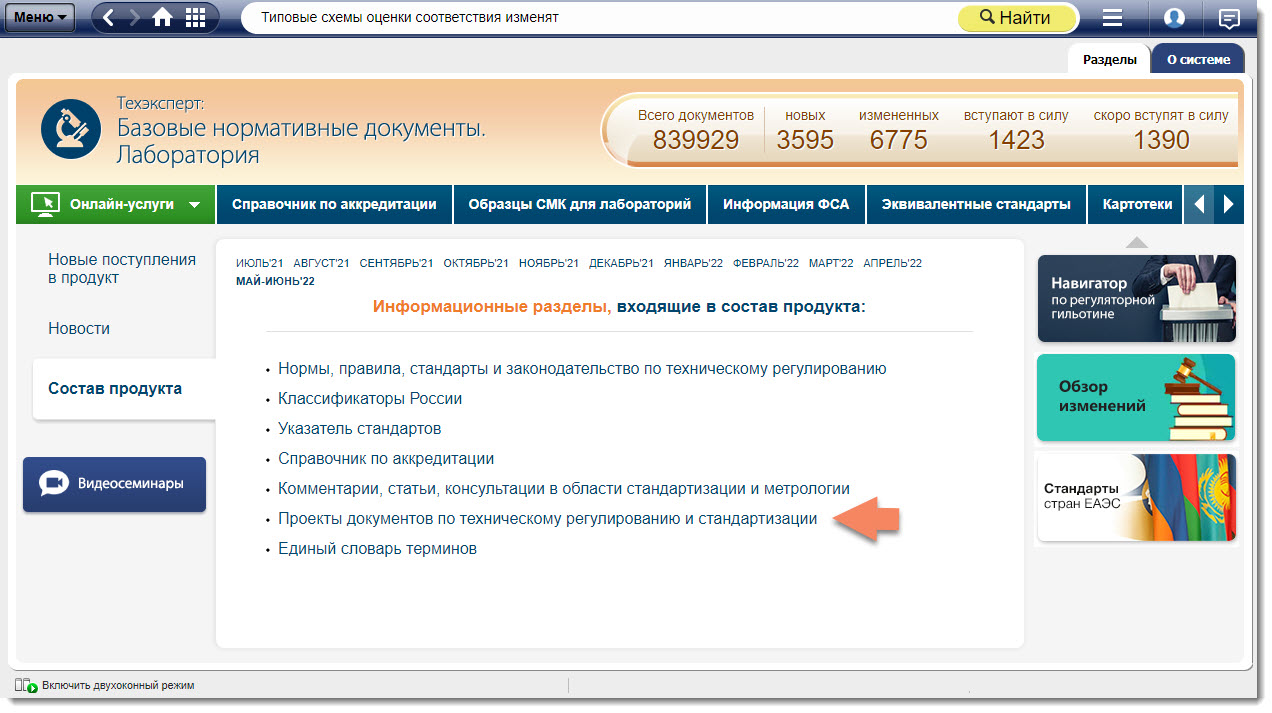Select Новые поступления в продукт
This screenshot has height=713, width=1272.
pos(122,269)
